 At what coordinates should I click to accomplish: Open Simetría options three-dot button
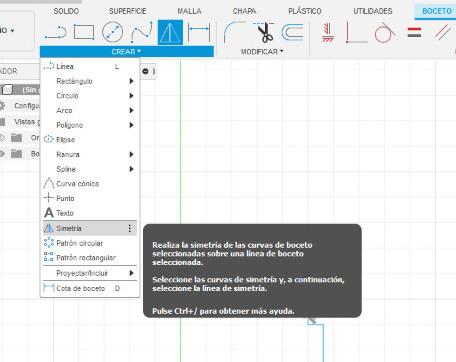click(130, 228)
